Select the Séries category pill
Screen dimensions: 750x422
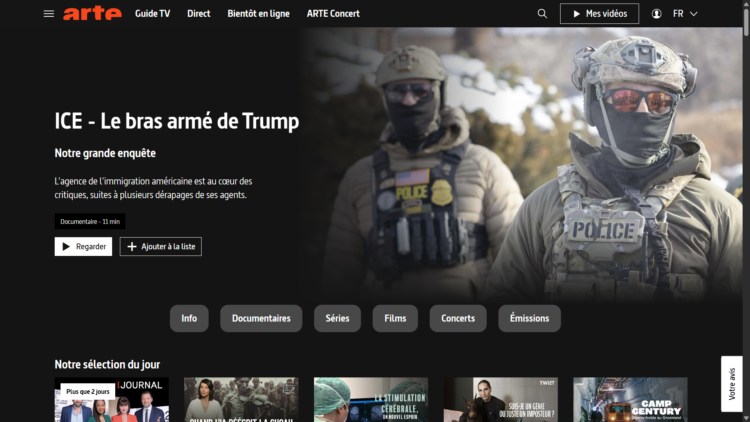click(337, 318)
